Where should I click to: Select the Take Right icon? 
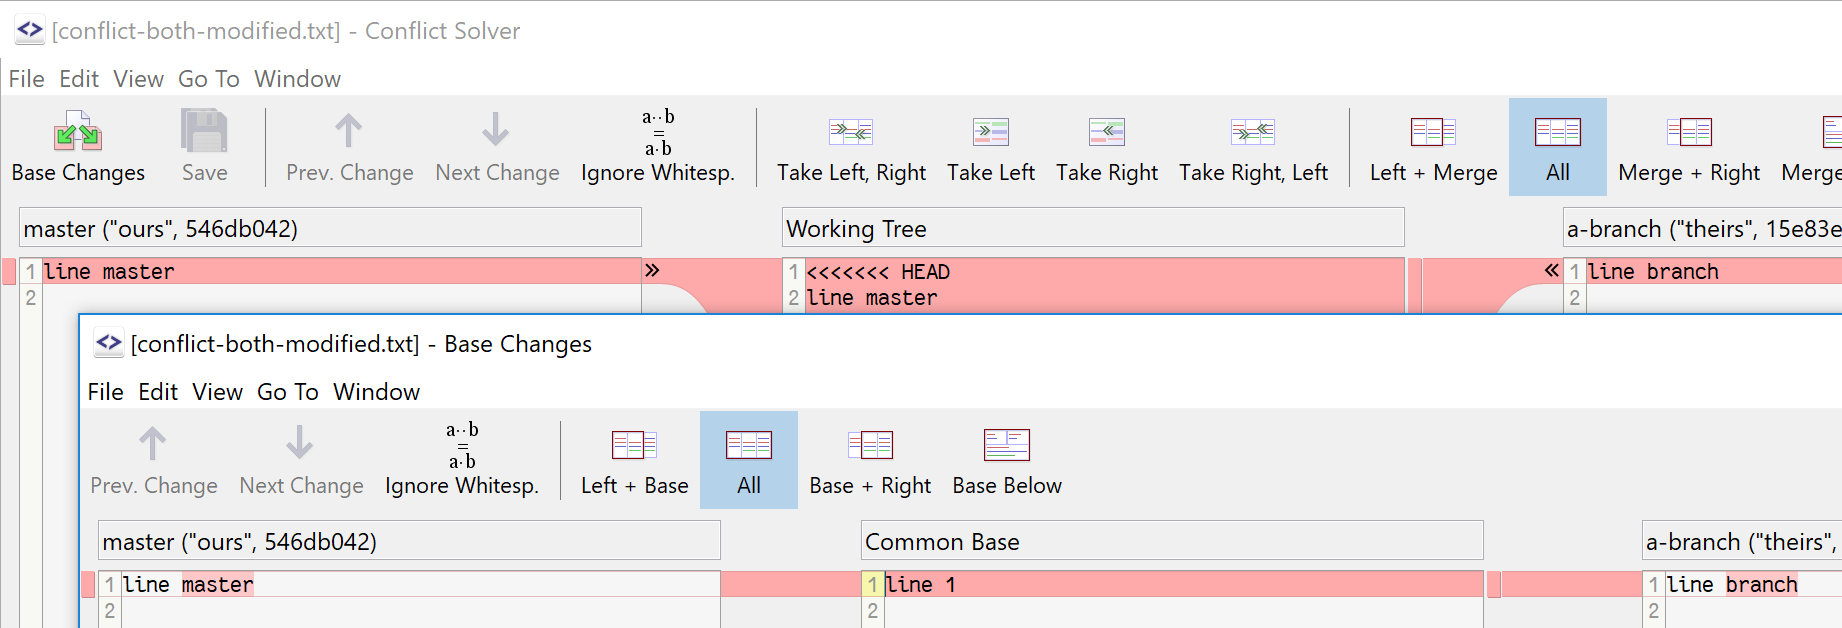(x=1106, y=132)
